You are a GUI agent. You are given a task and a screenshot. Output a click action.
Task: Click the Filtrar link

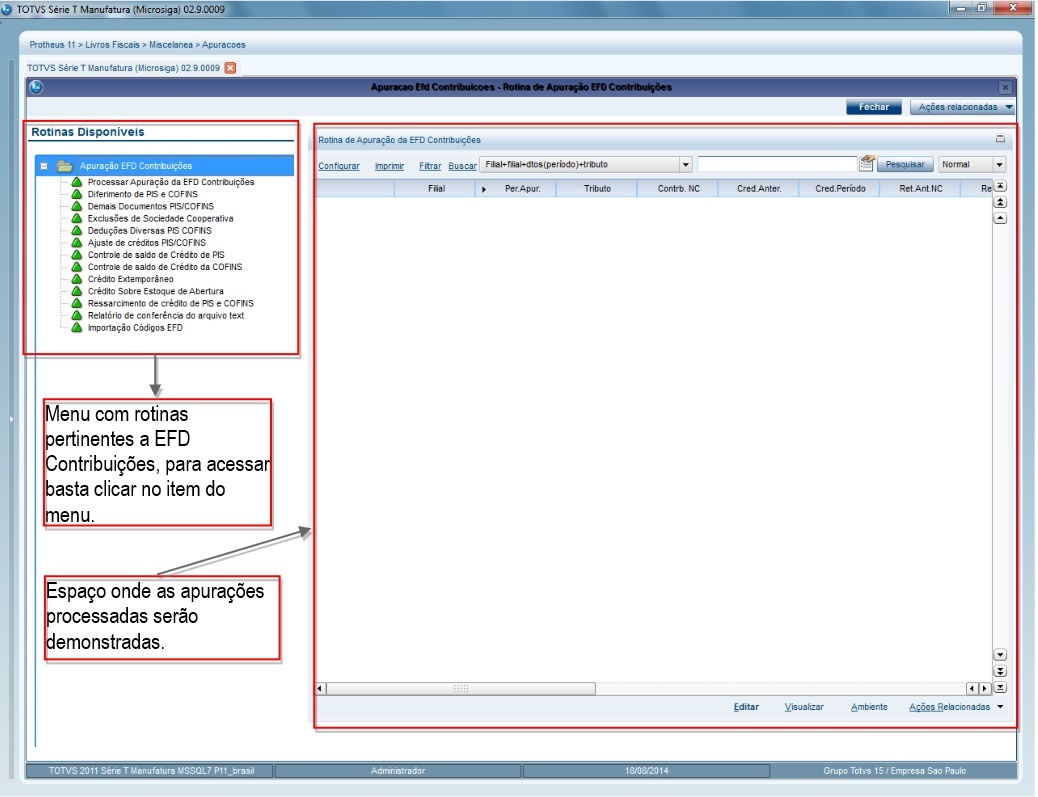pos(430,166)
